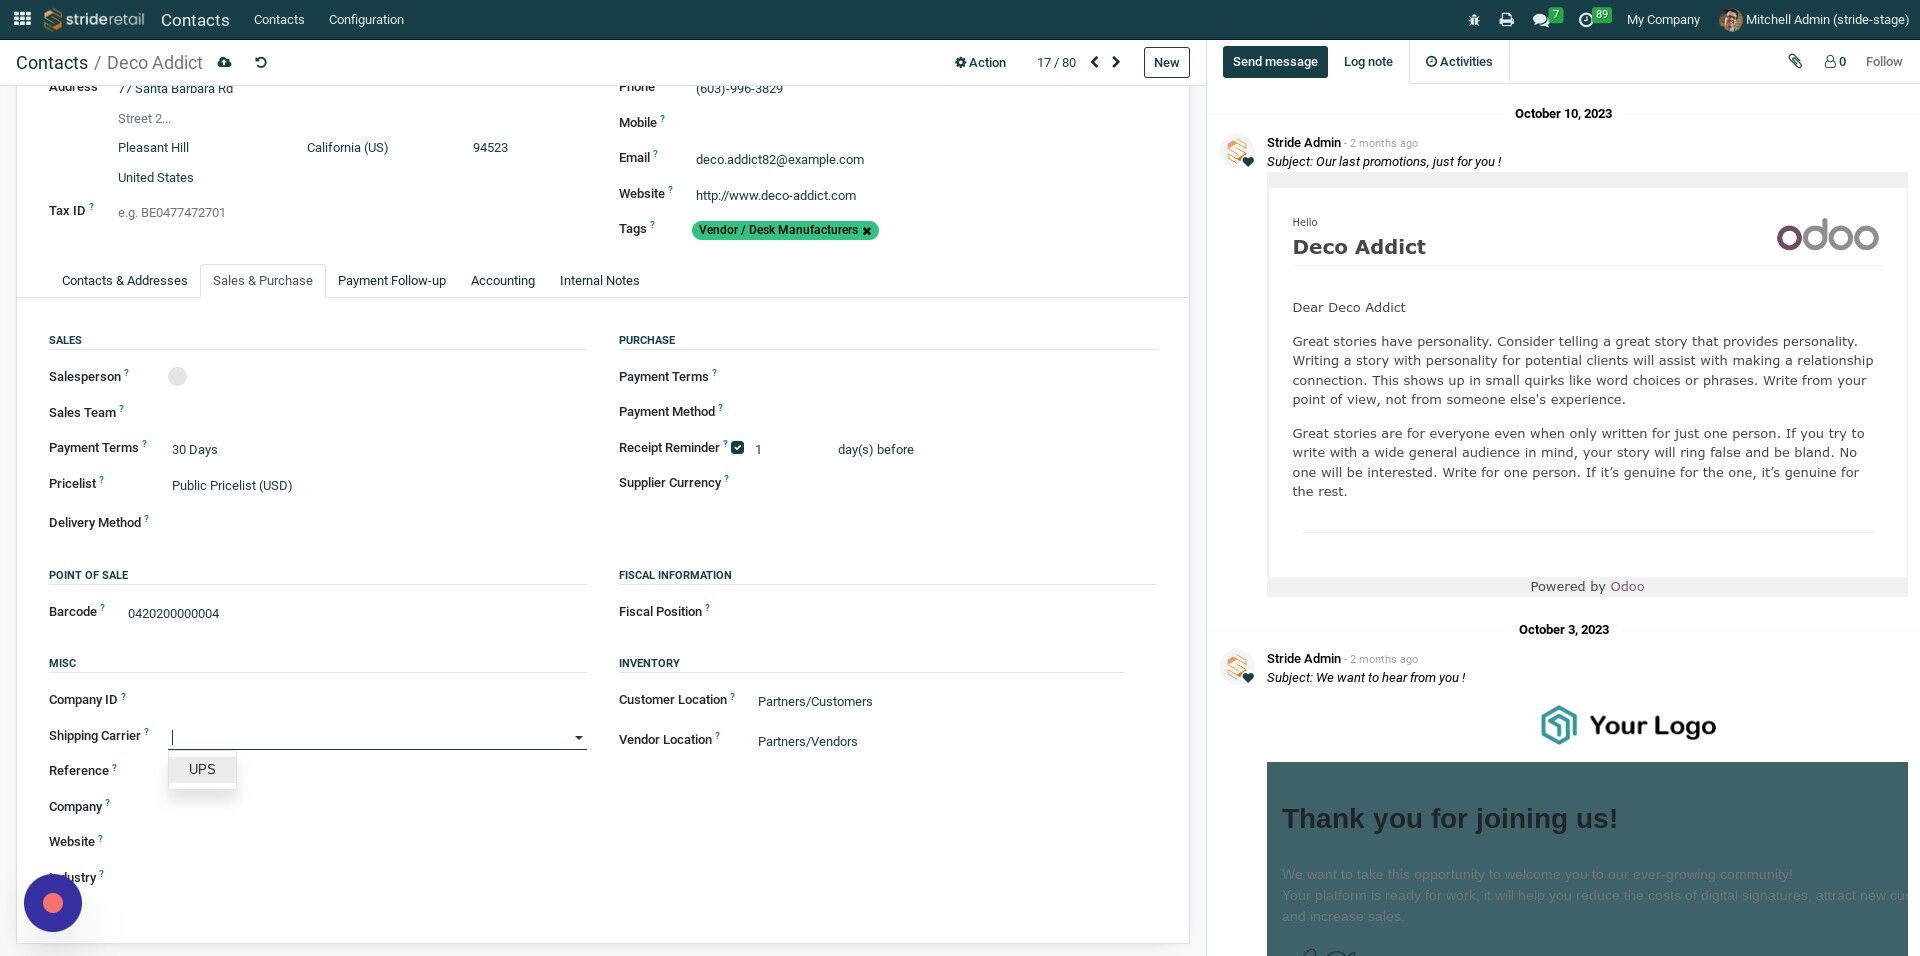Open the Action dropdown menu
1920x956 pixels.
(980, 62)
